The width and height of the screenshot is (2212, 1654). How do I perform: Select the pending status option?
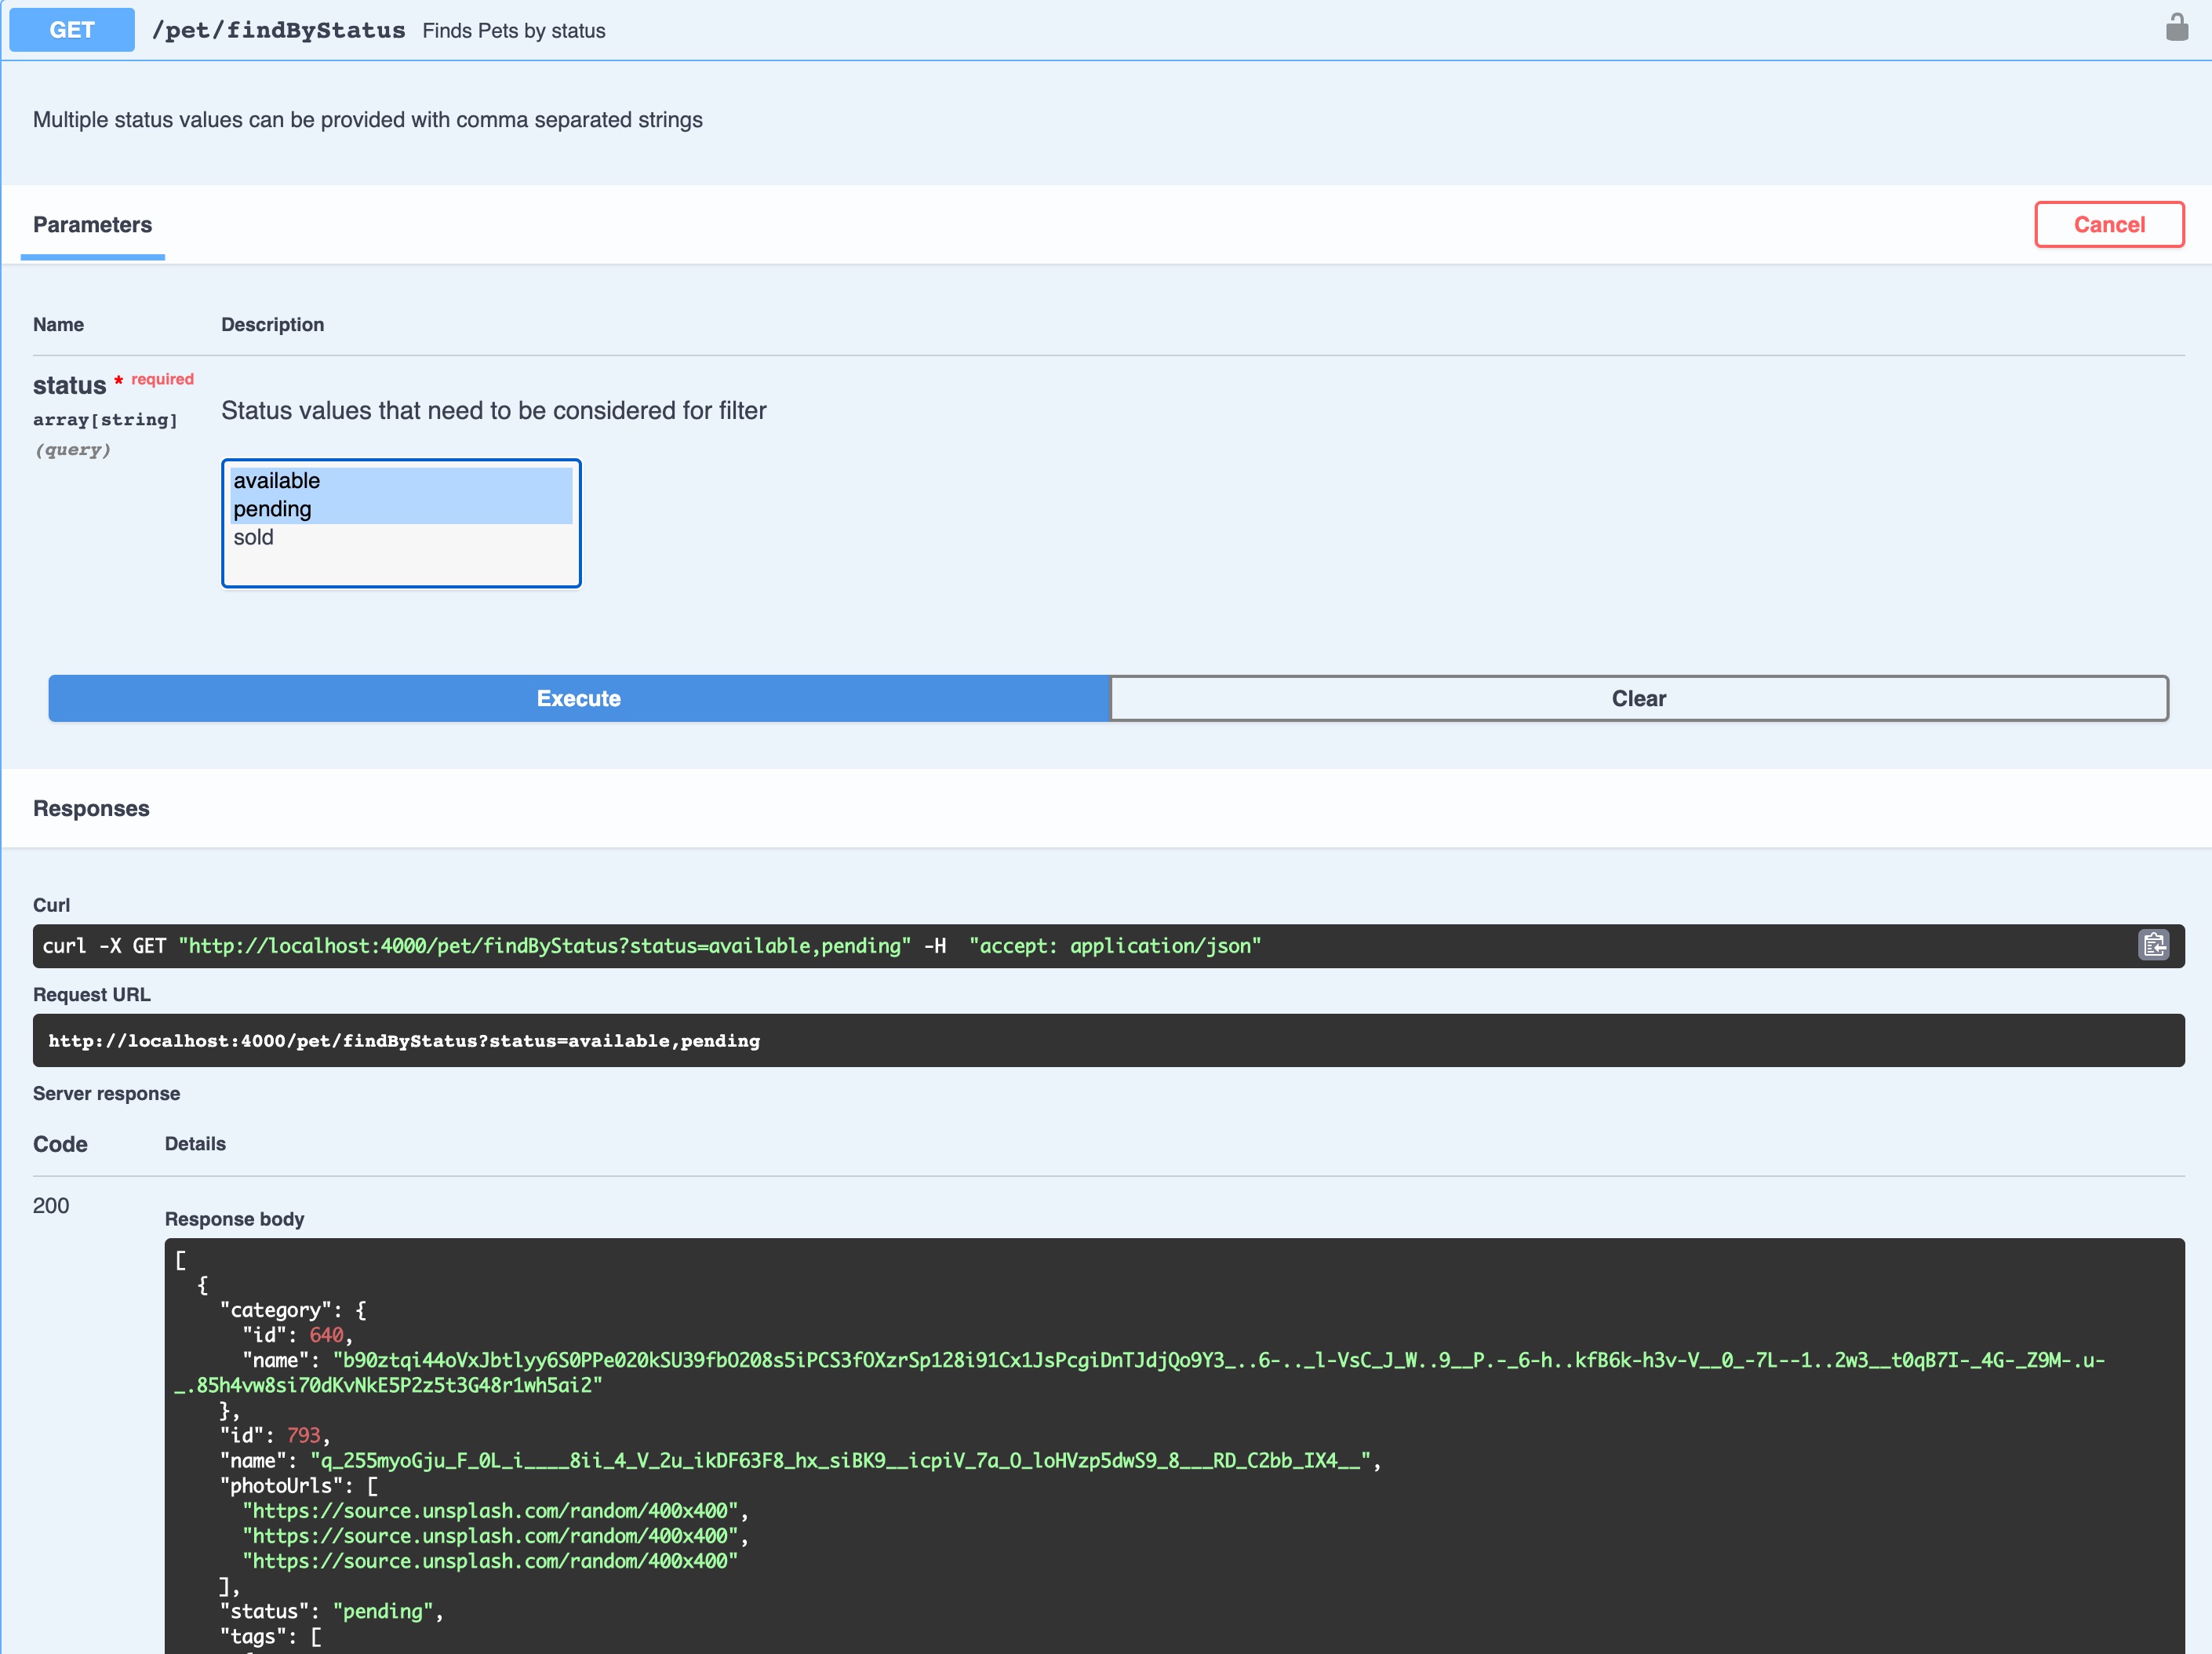point(273,509)
